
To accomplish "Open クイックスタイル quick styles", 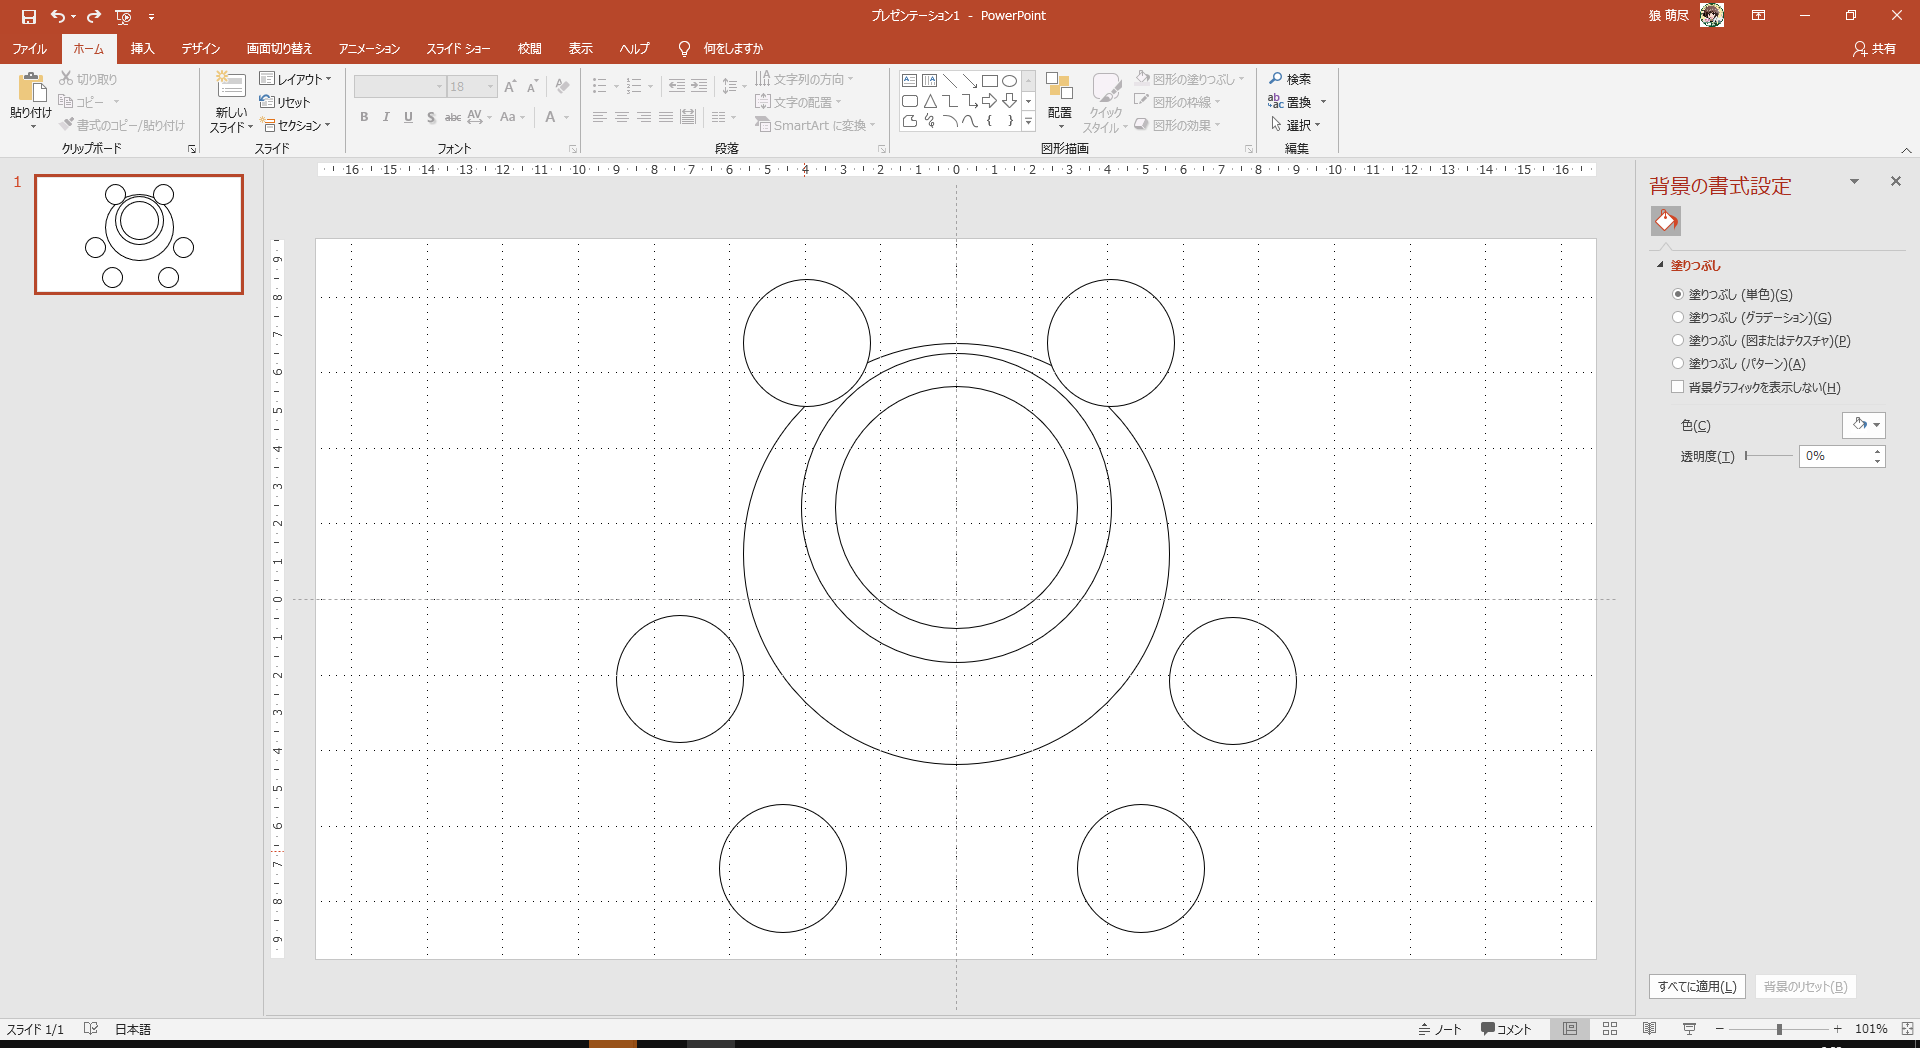I will click(x=1105, y=102).
